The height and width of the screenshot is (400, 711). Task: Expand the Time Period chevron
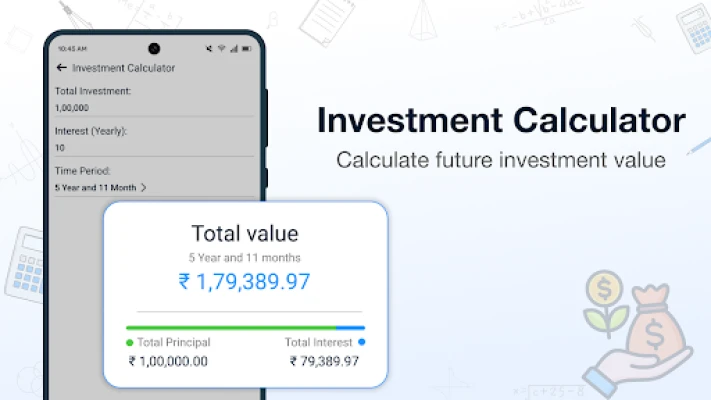click(x=143, y=187)
